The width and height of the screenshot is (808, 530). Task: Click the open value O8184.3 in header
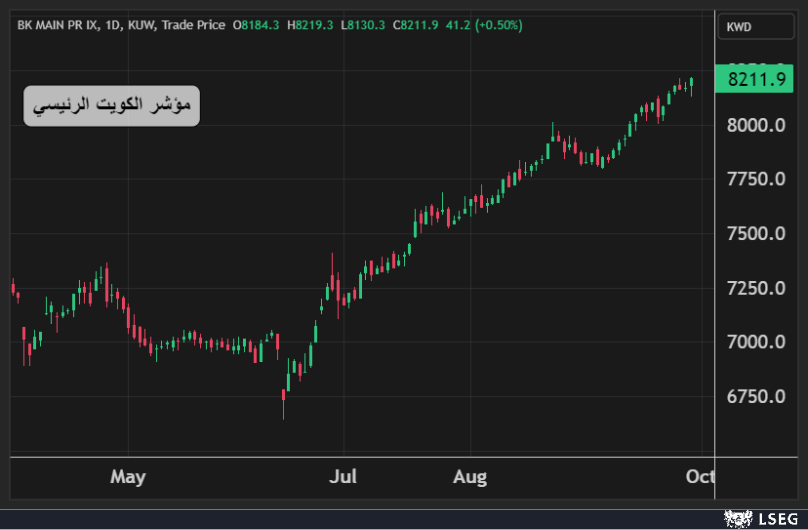(x=257, y=25)
